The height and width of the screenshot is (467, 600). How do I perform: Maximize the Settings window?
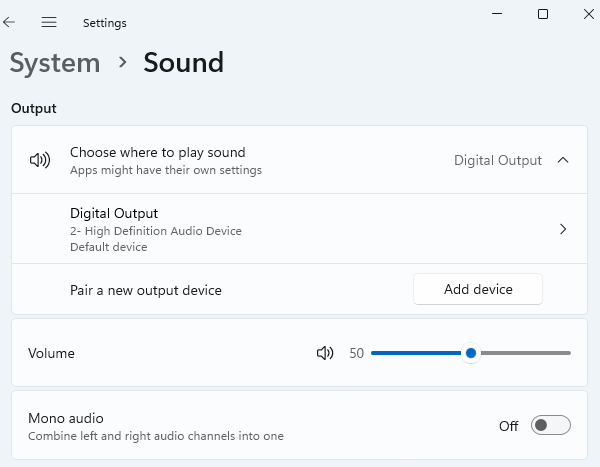(543, 14)
